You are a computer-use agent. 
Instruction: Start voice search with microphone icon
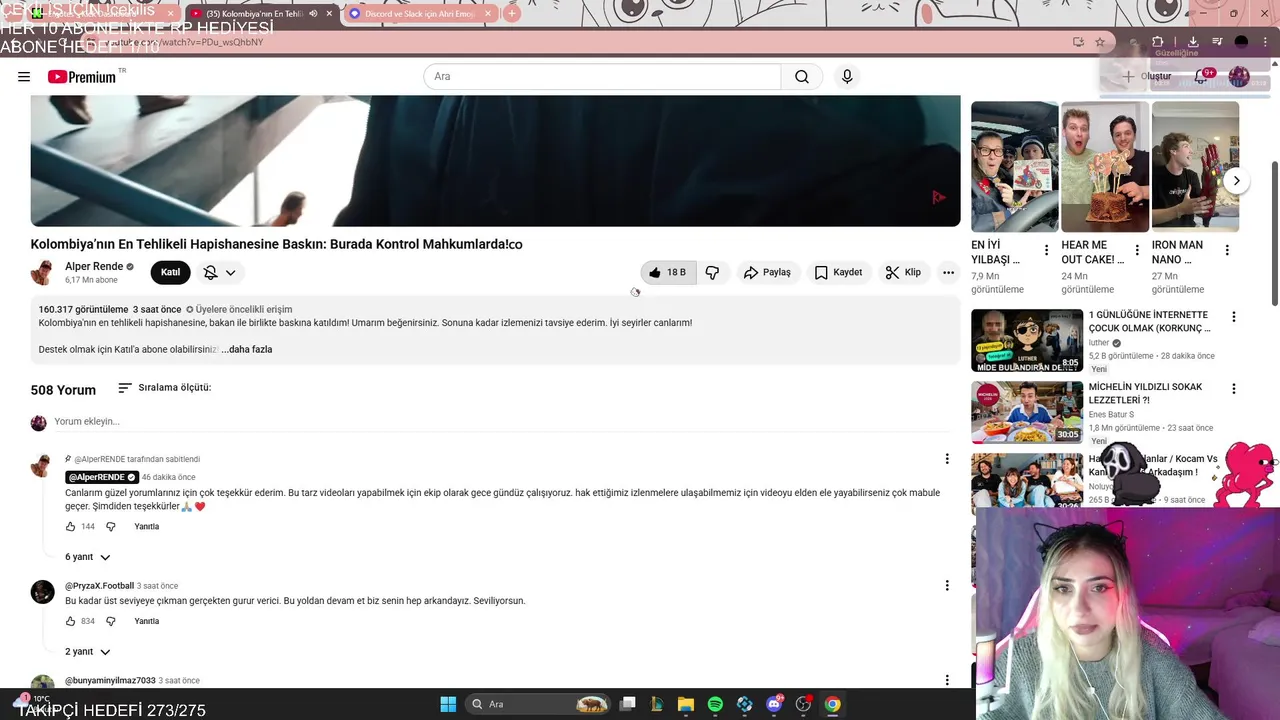pos(847,77)
